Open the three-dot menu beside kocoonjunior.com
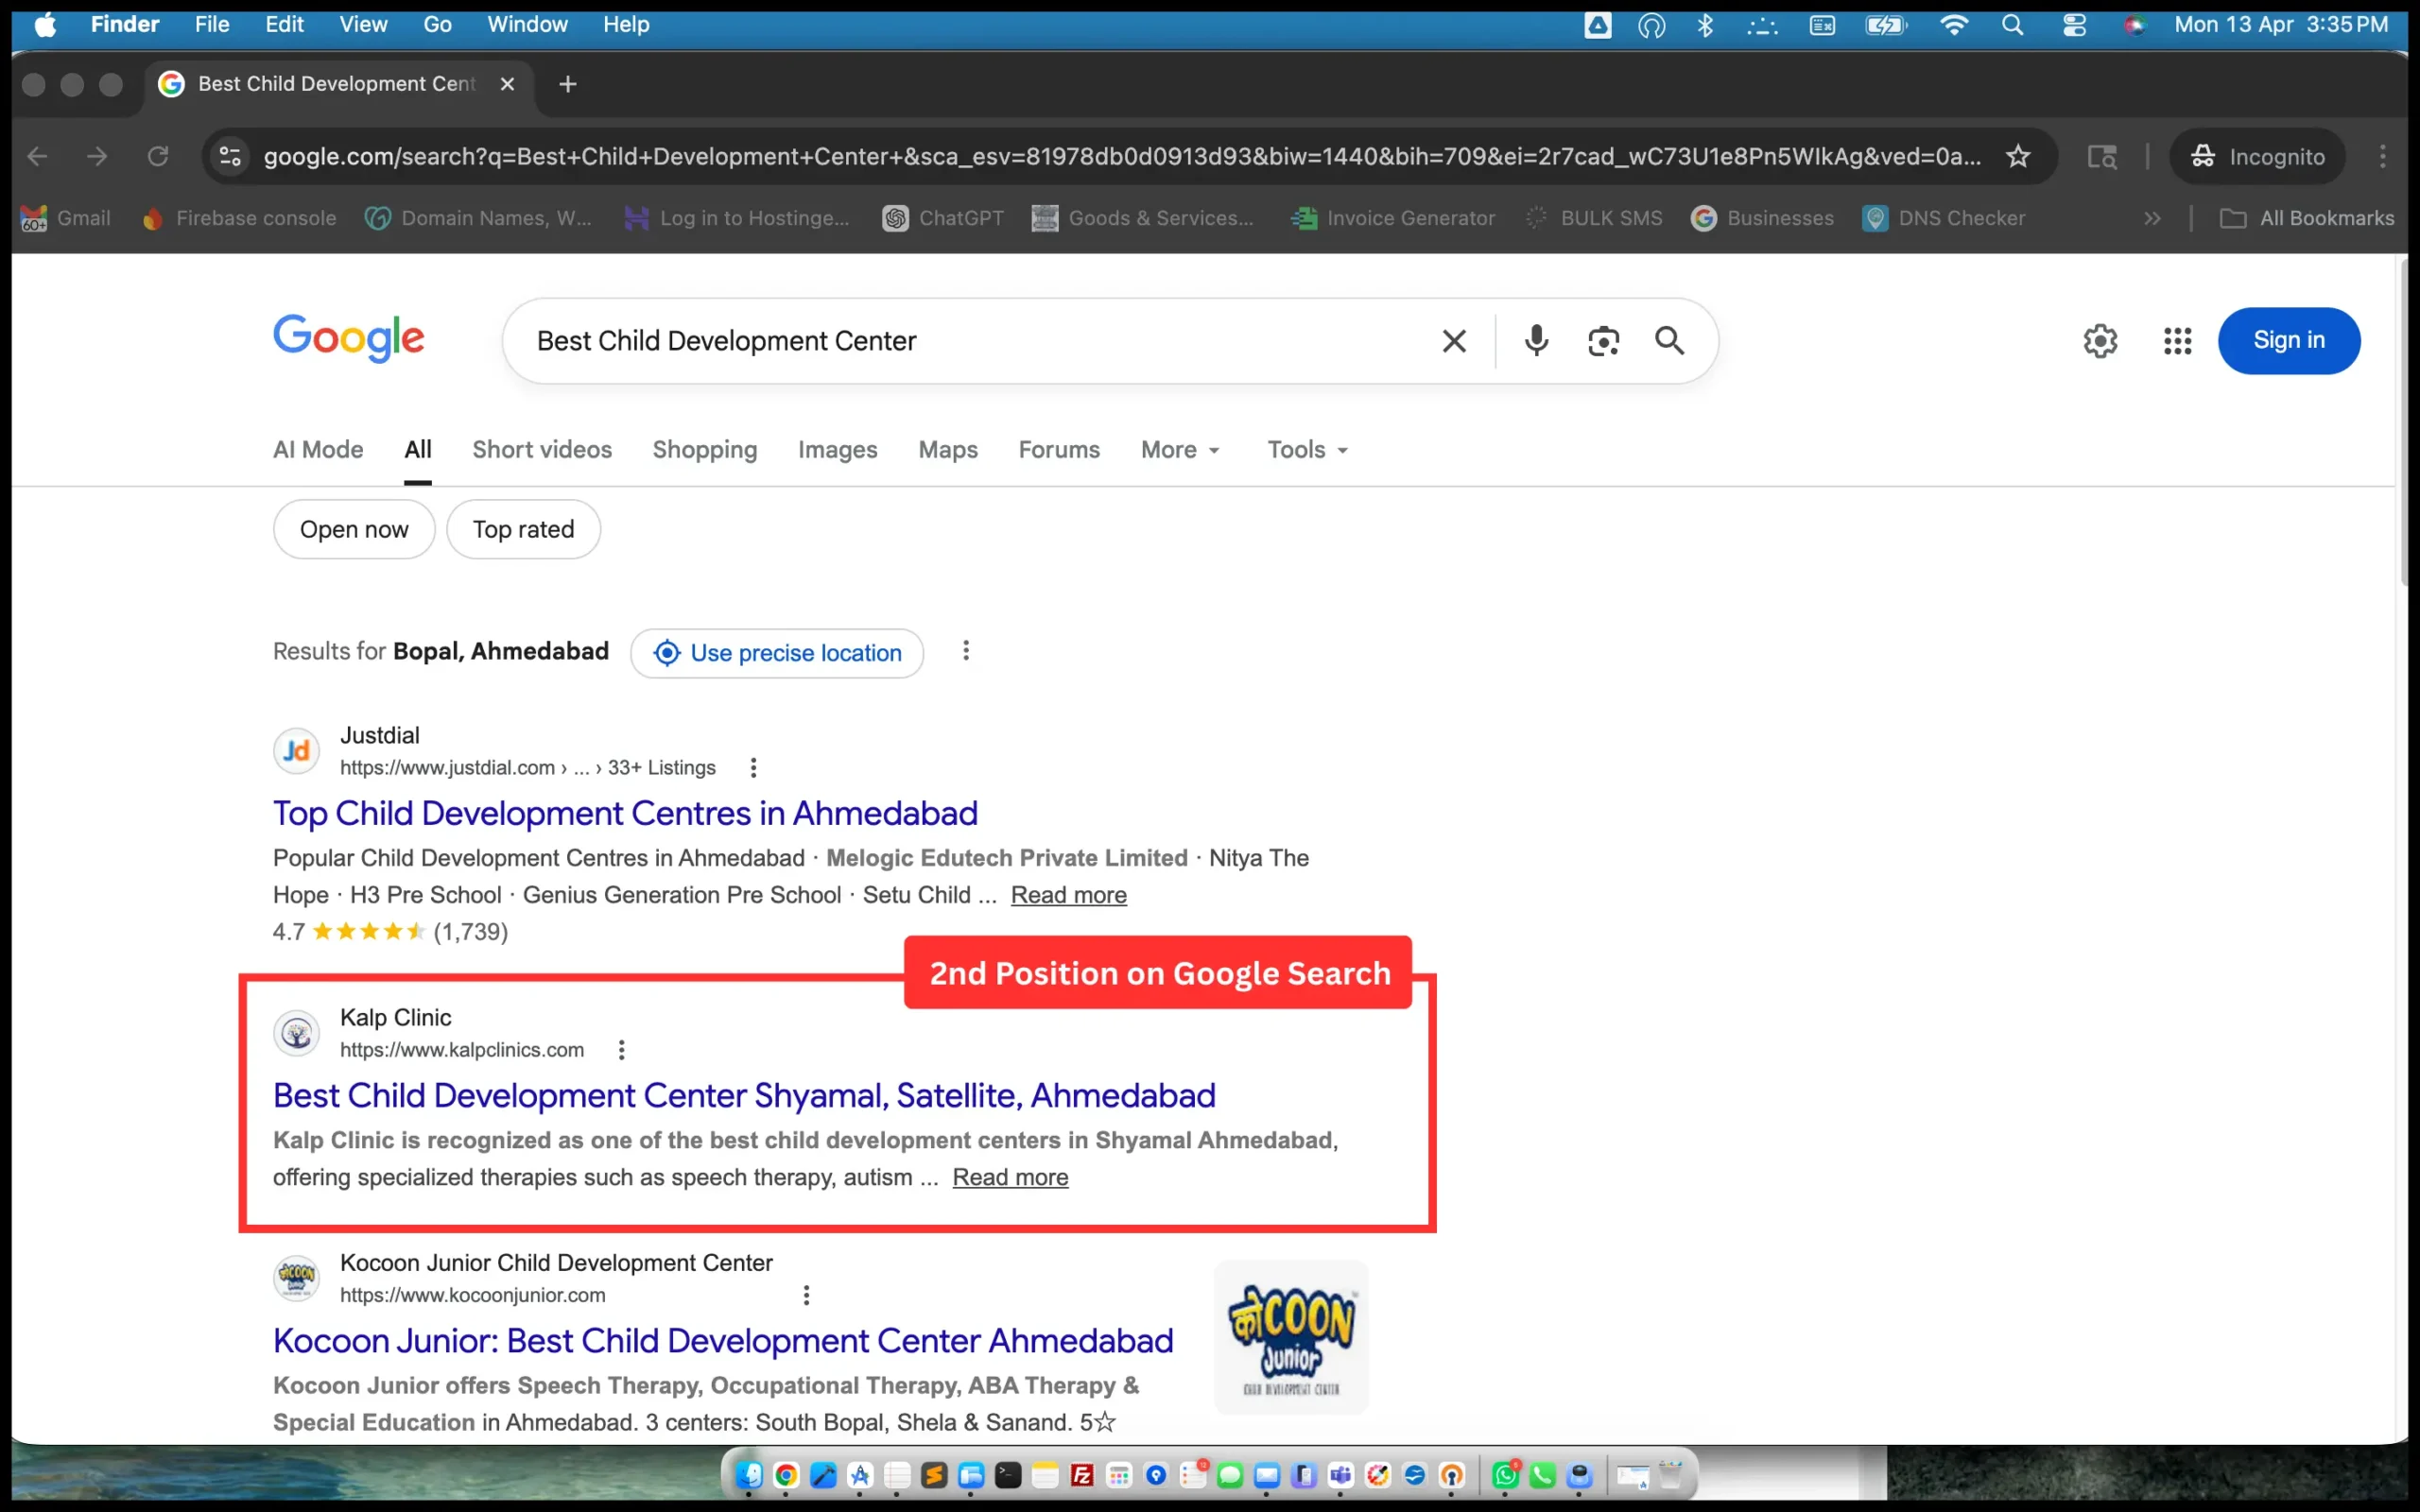 pos(806,1295)
